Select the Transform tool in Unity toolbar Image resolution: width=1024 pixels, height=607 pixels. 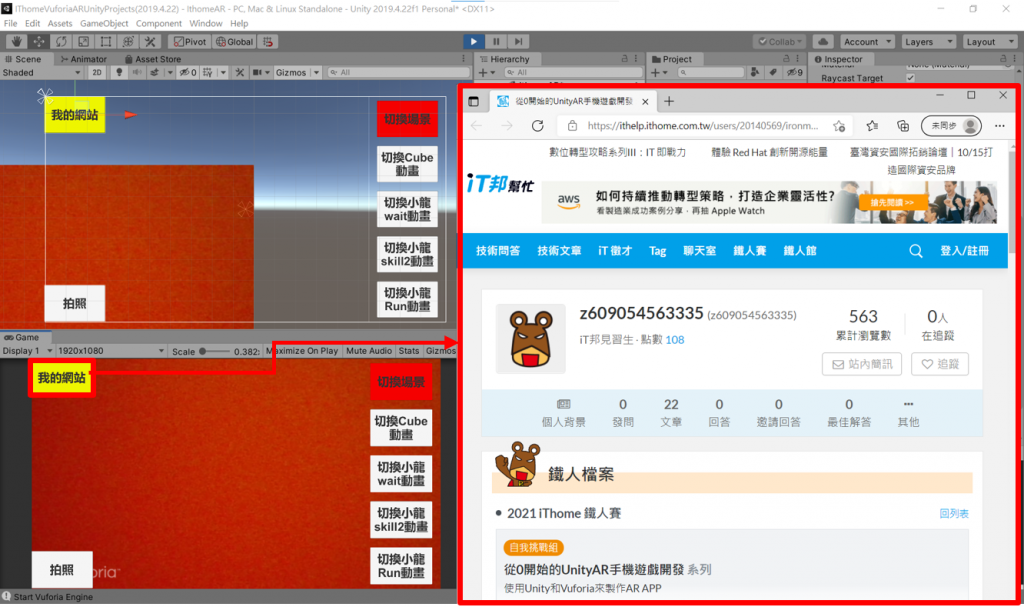pyautogui.click(x=128, y=42)
